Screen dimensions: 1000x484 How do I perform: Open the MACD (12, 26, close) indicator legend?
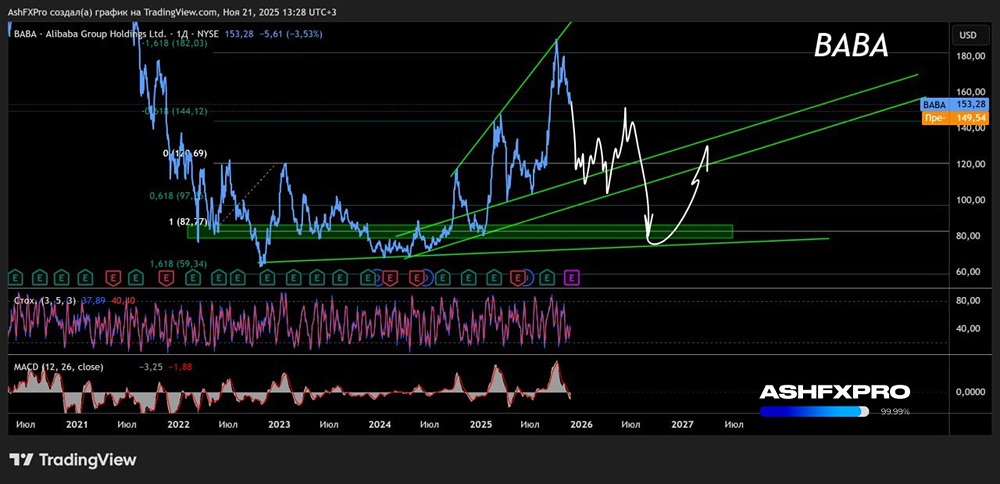click(x=59, y=367)
